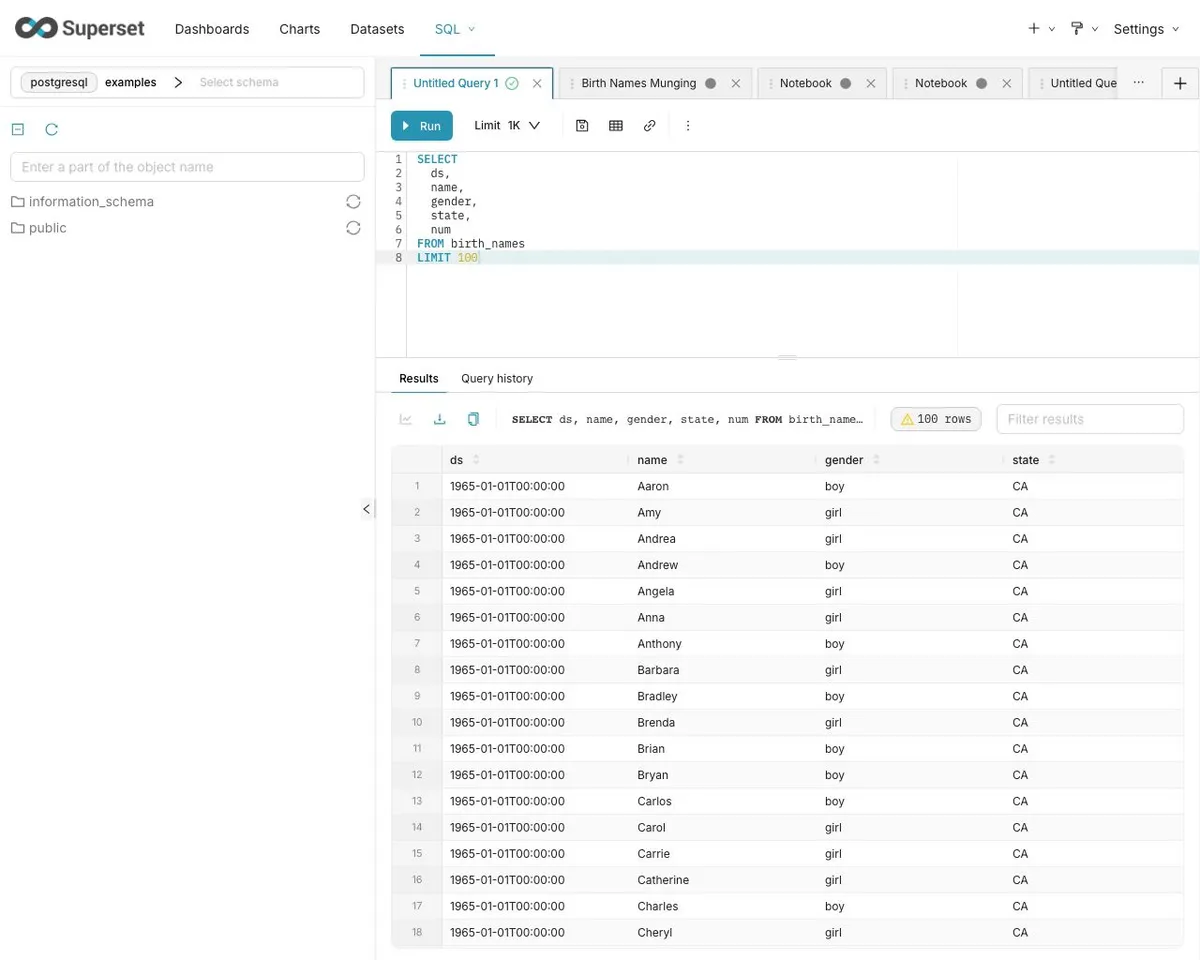Click the SQL statement preview in Results
This screenshot has width=1200, height=960.
point(687,419)
